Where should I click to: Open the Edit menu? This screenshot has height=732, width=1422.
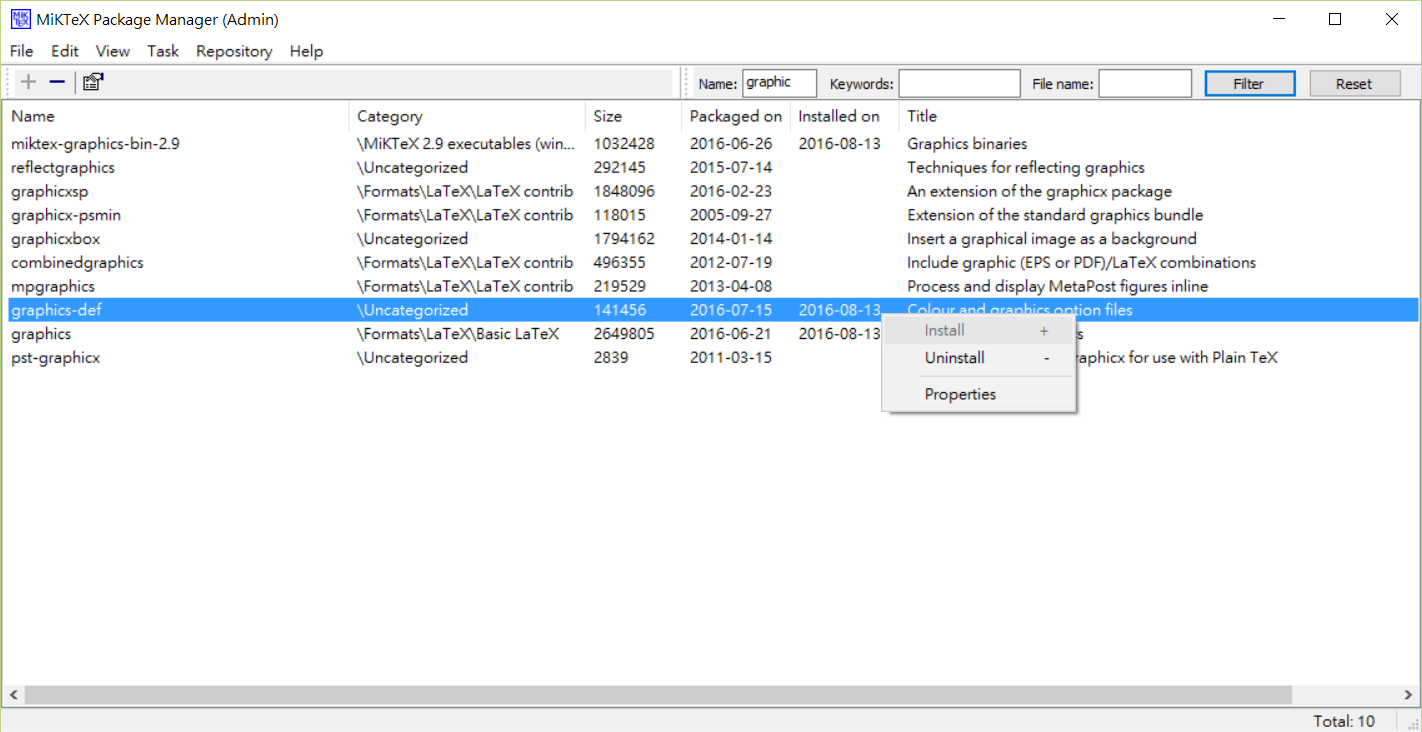[65, 51]
